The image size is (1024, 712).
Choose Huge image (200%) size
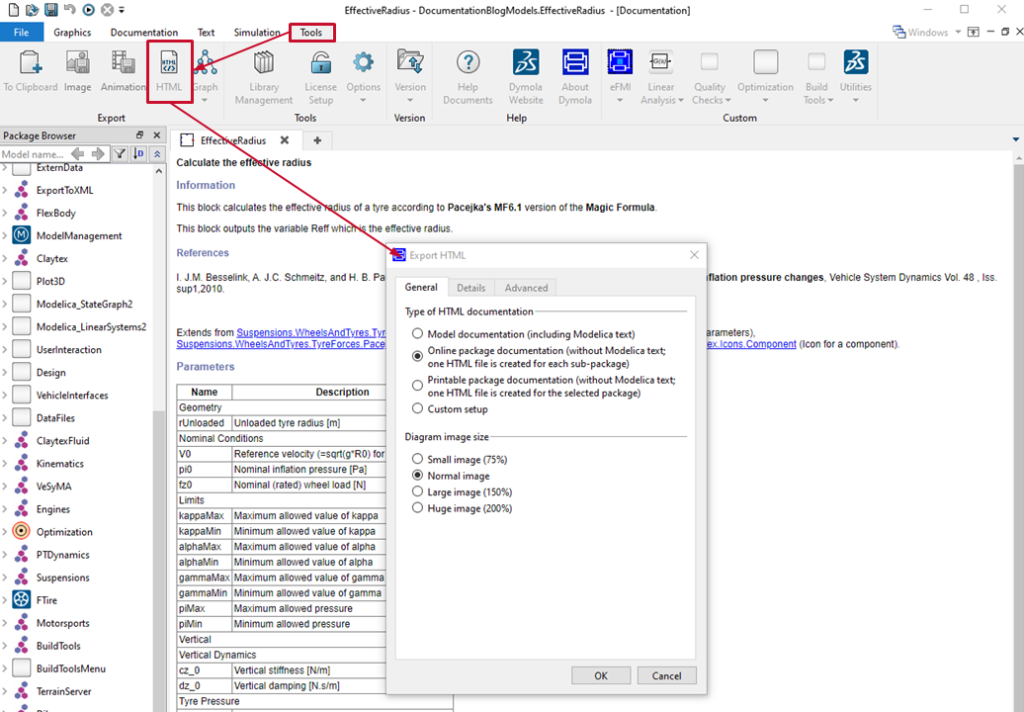pyautogui.click(x=417, y=508)
